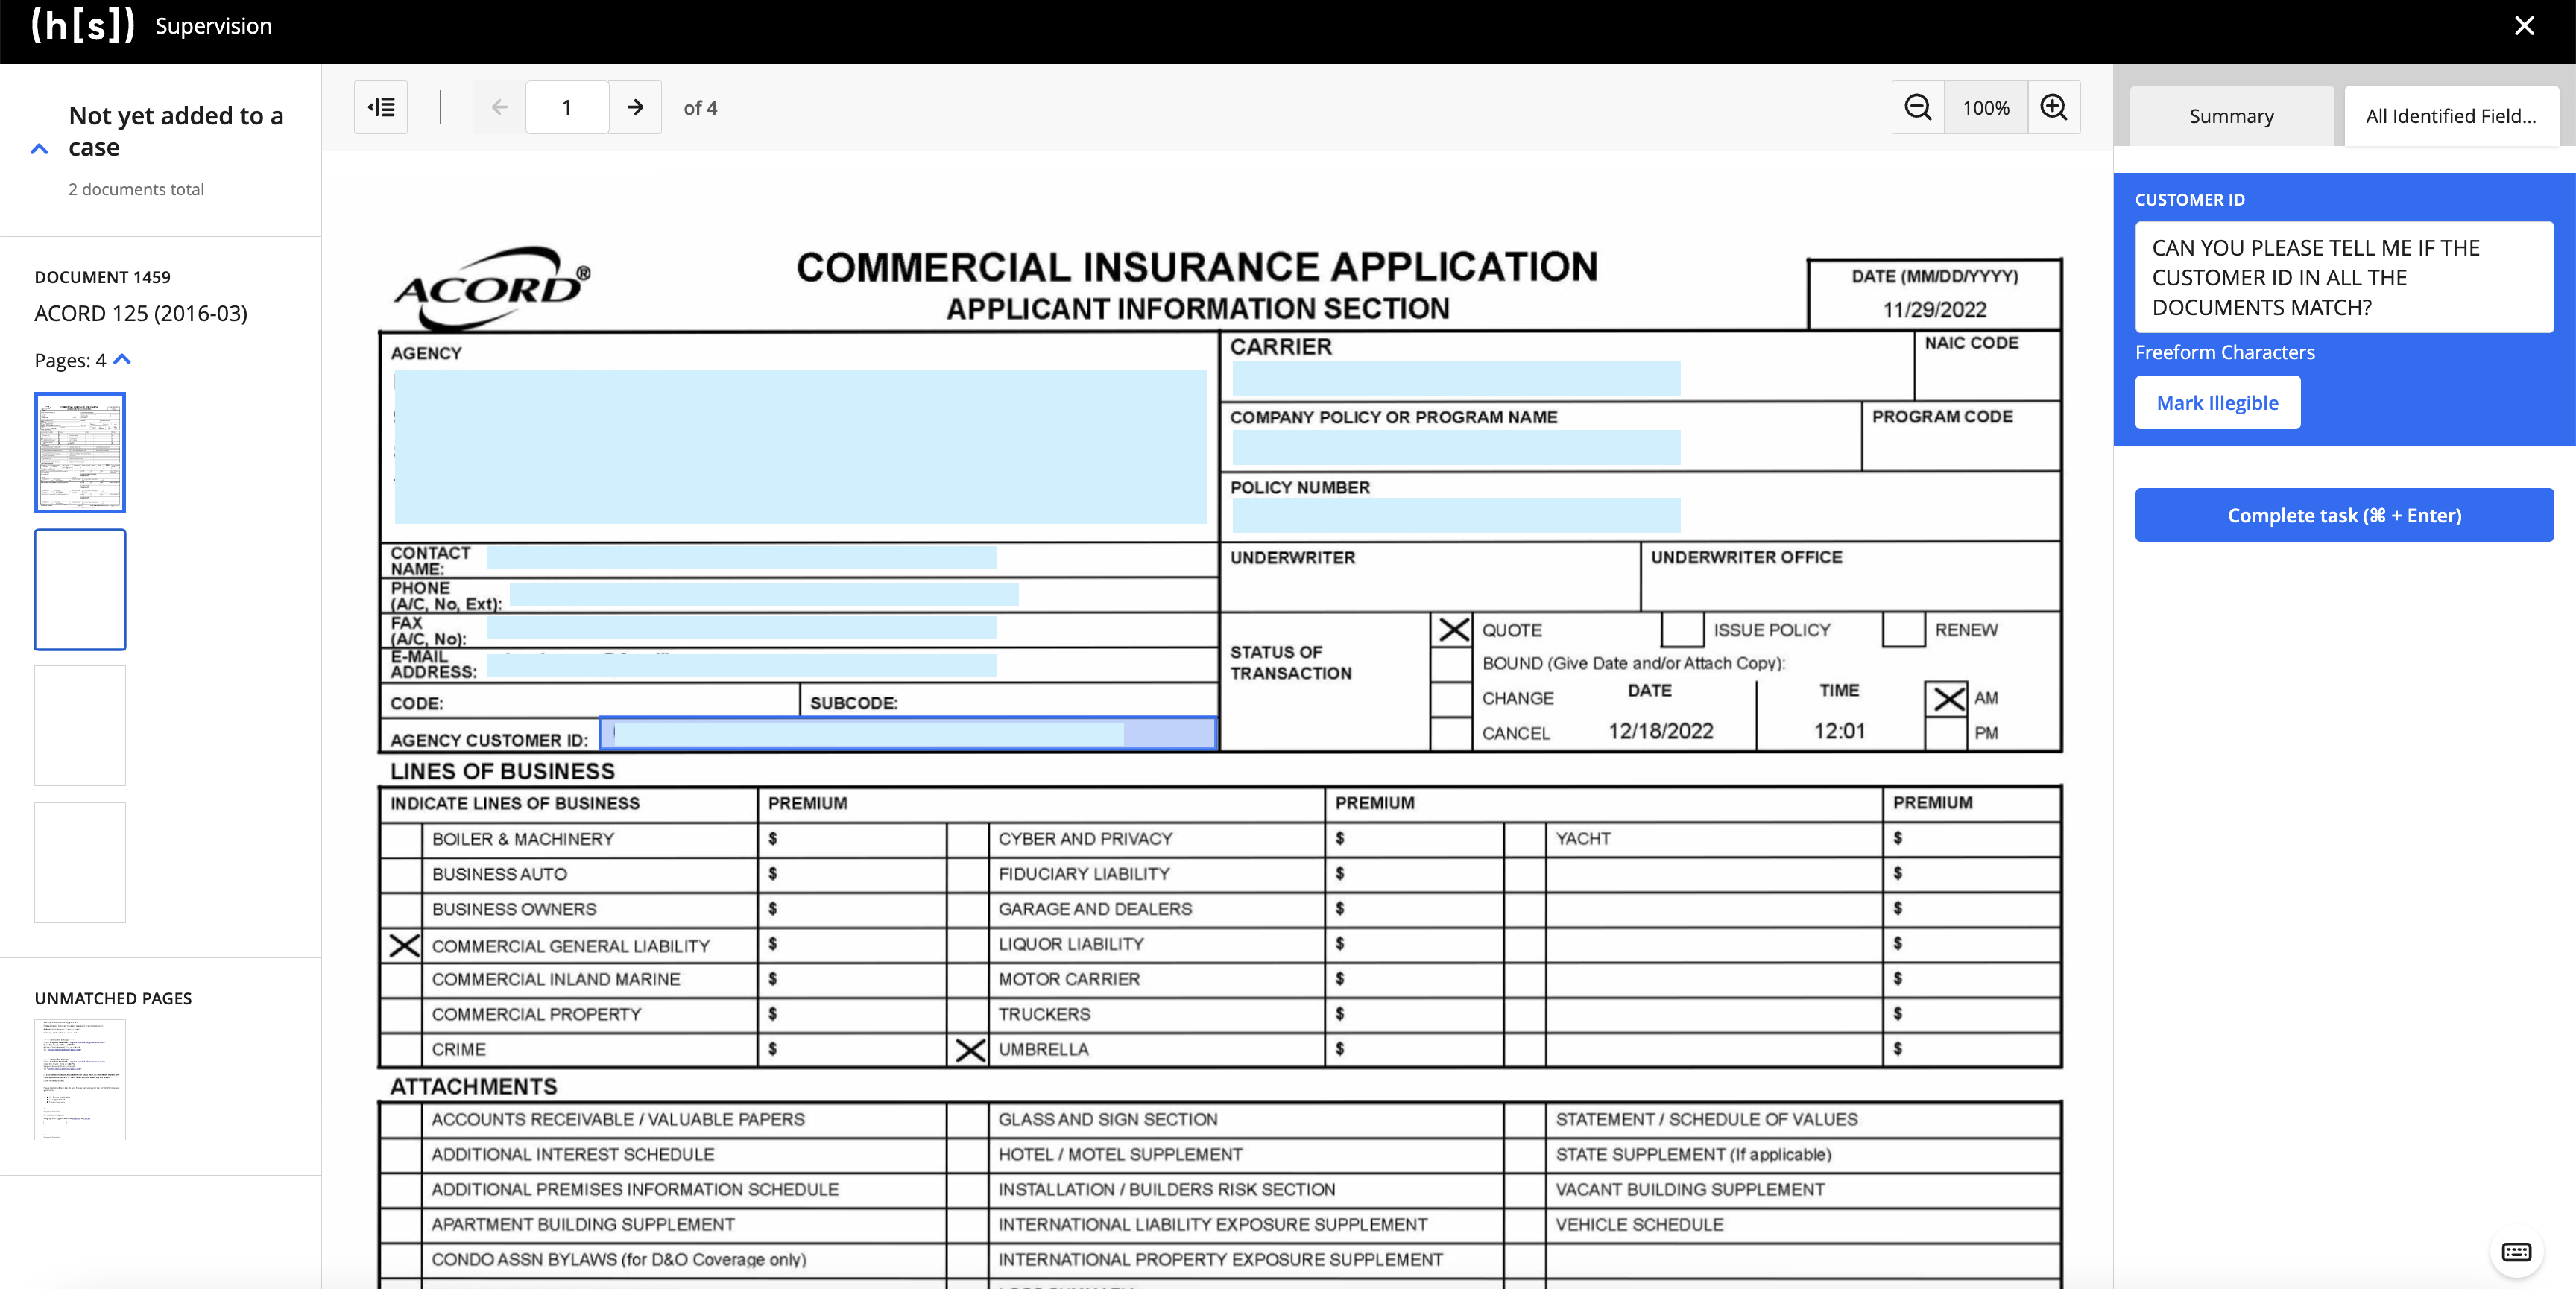Uncheck the QUOTE checkbox
This screenshot has width=2576, height=1289.
[x=1453, y=630]
